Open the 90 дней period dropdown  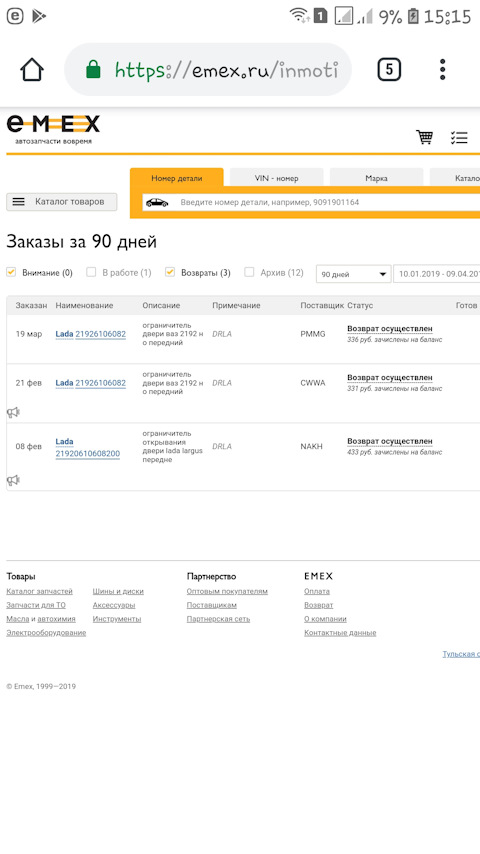[354, 274]
